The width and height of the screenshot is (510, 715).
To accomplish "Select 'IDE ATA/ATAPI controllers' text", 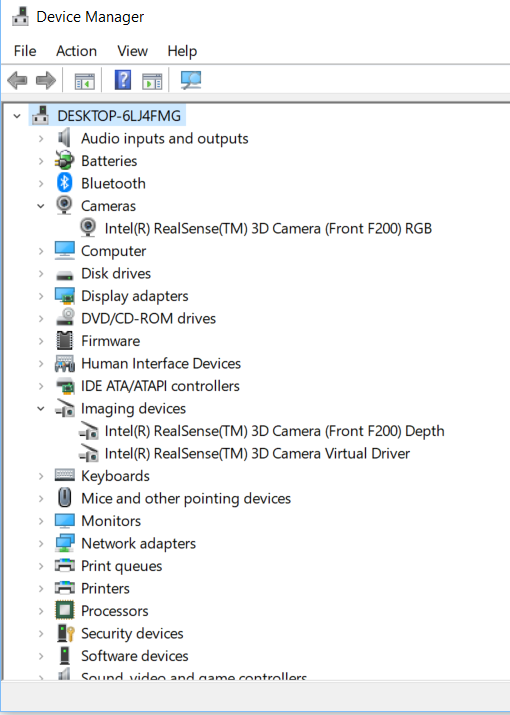I will point(160,386).
